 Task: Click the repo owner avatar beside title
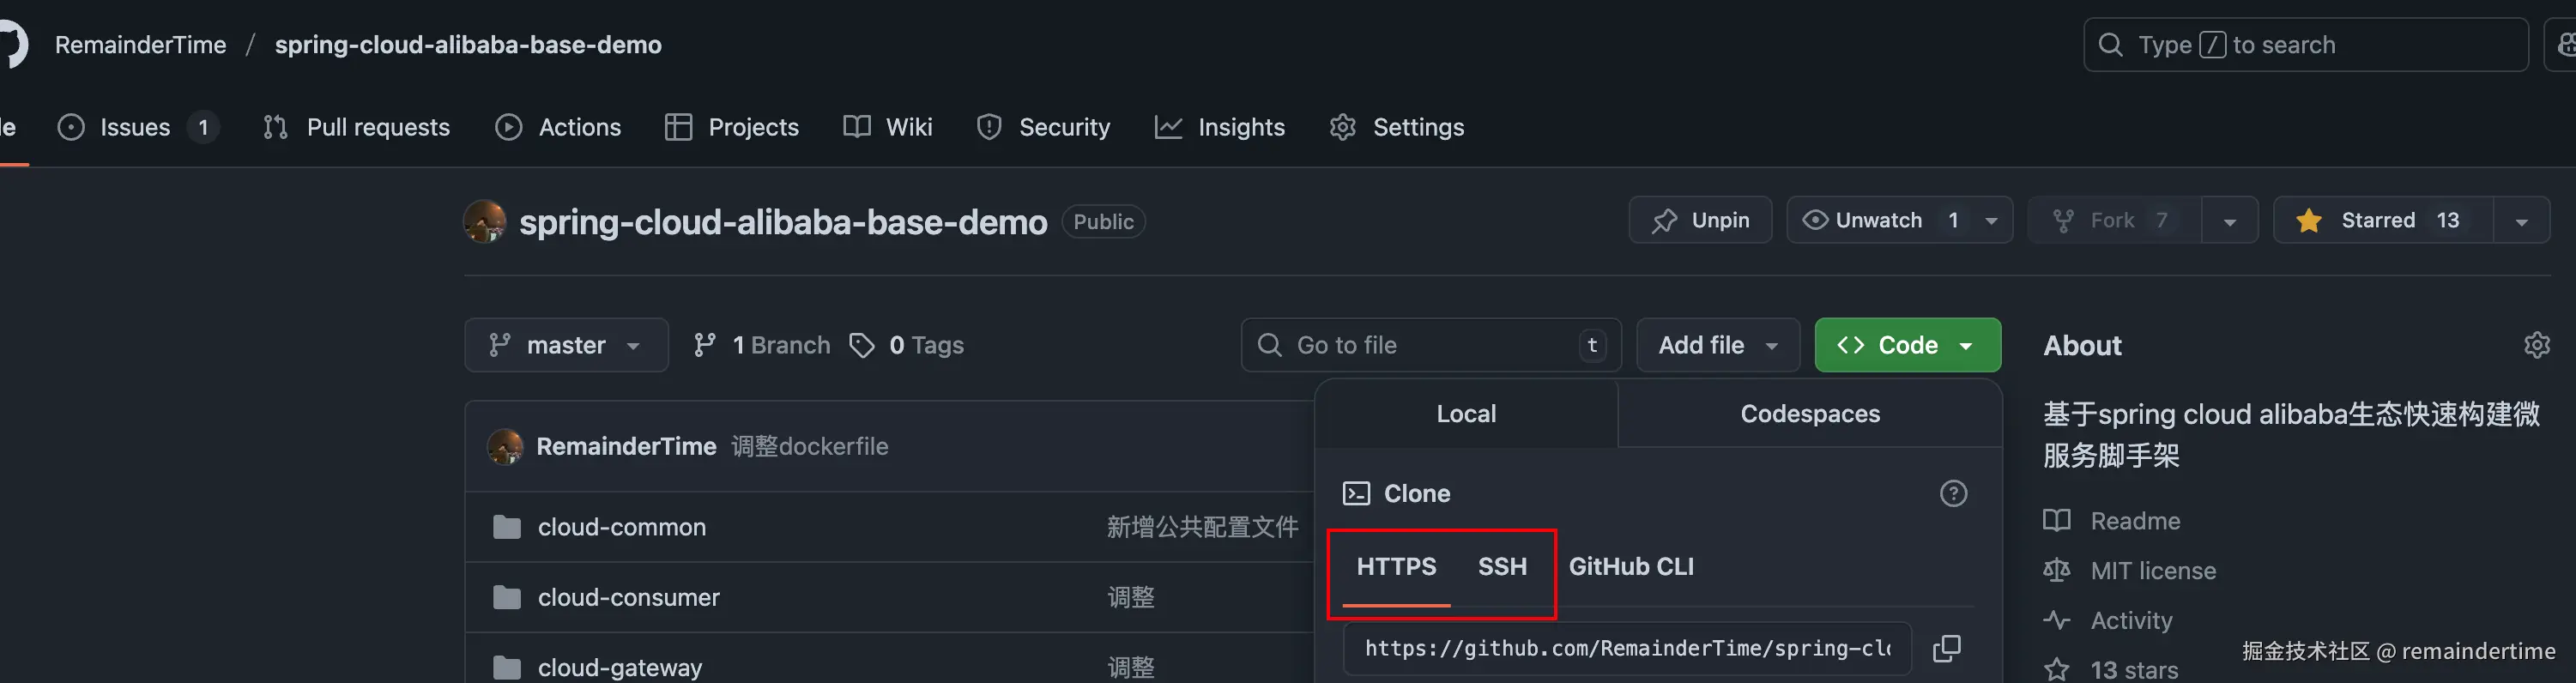coord(485,221)
